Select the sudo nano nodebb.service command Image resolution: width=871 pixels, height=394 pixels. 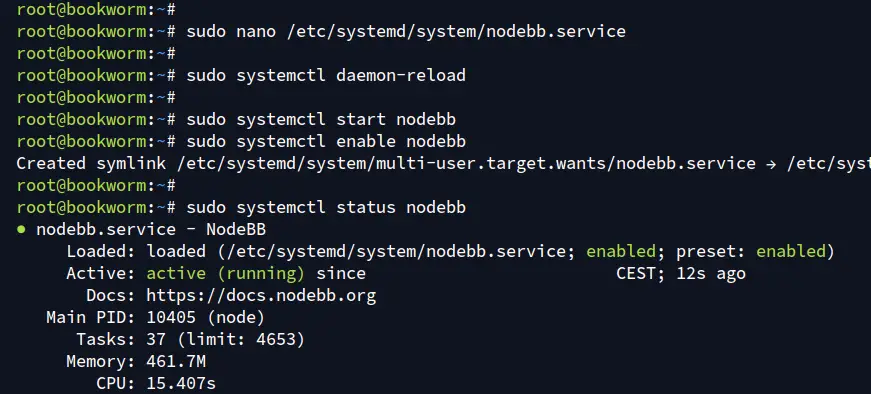click(406, 32)
